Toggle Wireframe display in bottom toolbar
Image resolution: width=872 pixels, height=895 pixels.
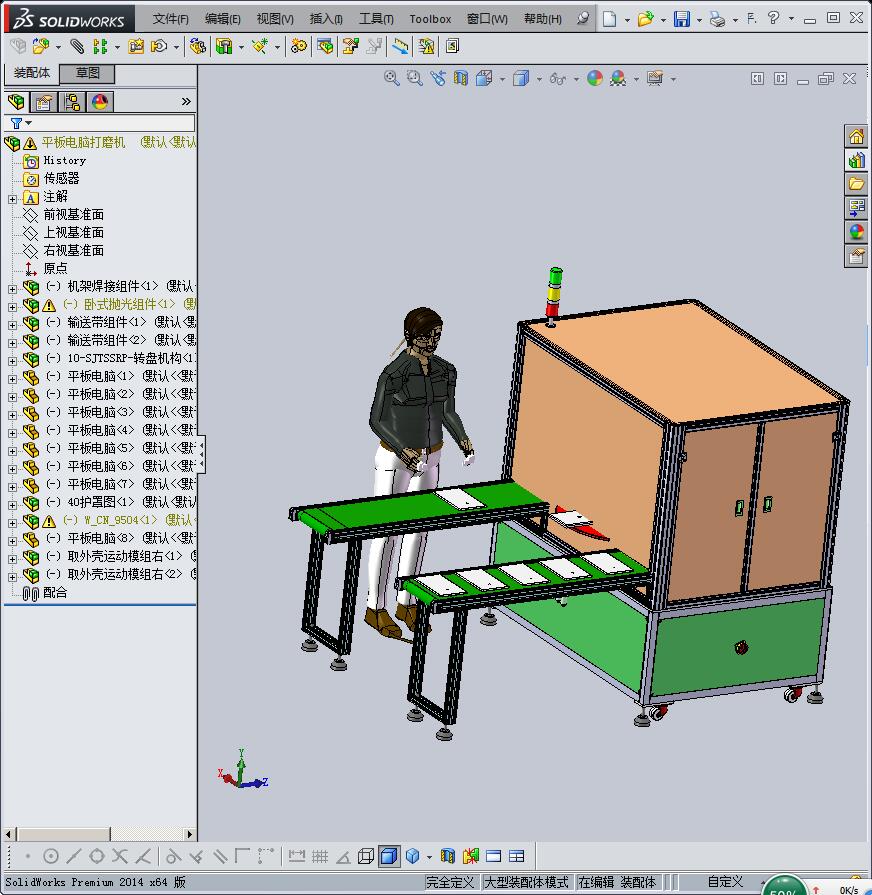click(x=366, y=856)
